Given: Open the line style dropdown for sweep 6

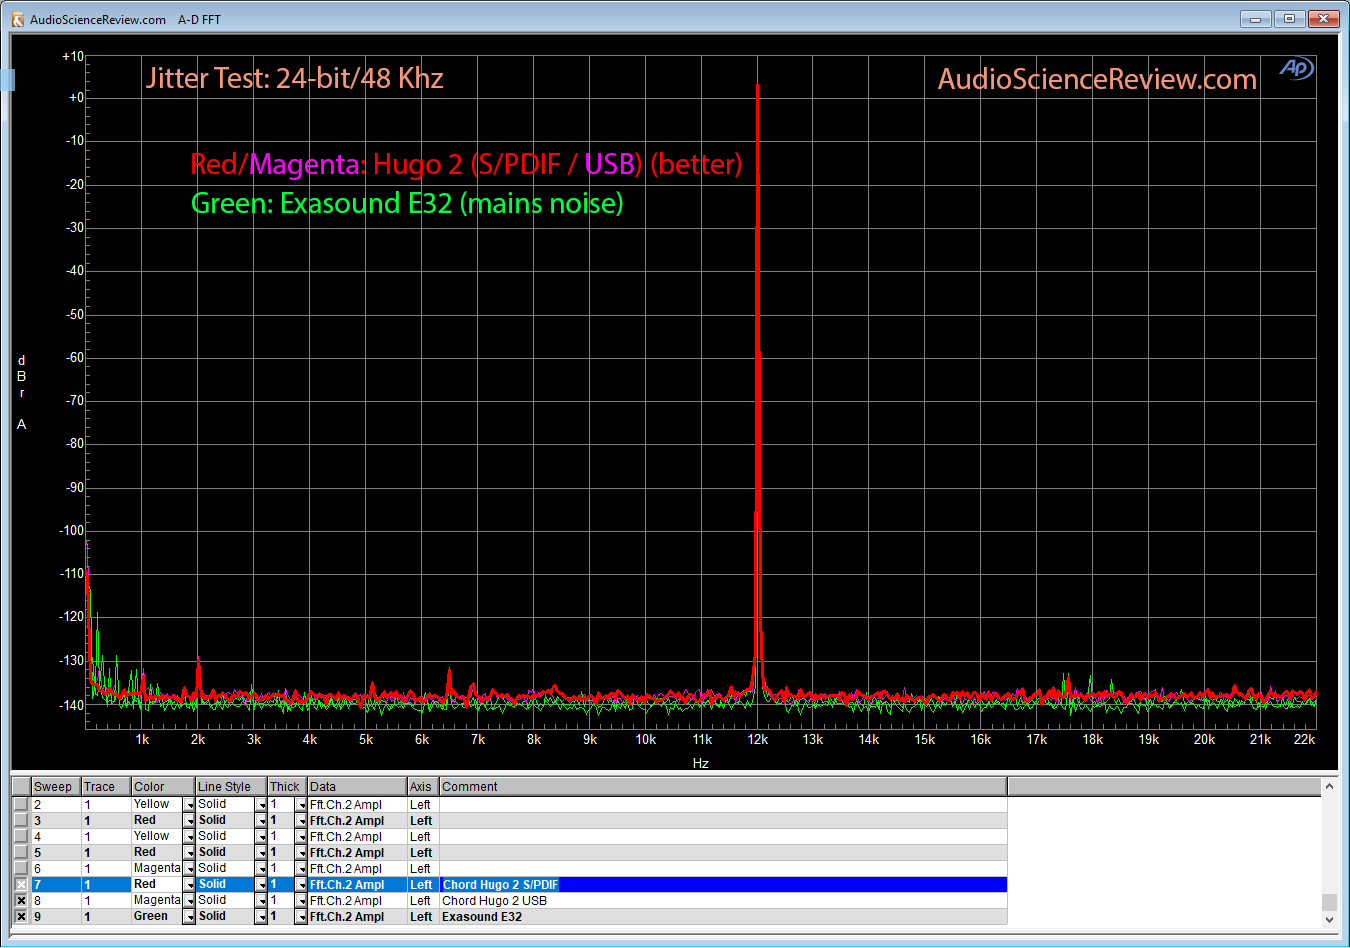Looking at the screenshot, I should tap(261, 869).
